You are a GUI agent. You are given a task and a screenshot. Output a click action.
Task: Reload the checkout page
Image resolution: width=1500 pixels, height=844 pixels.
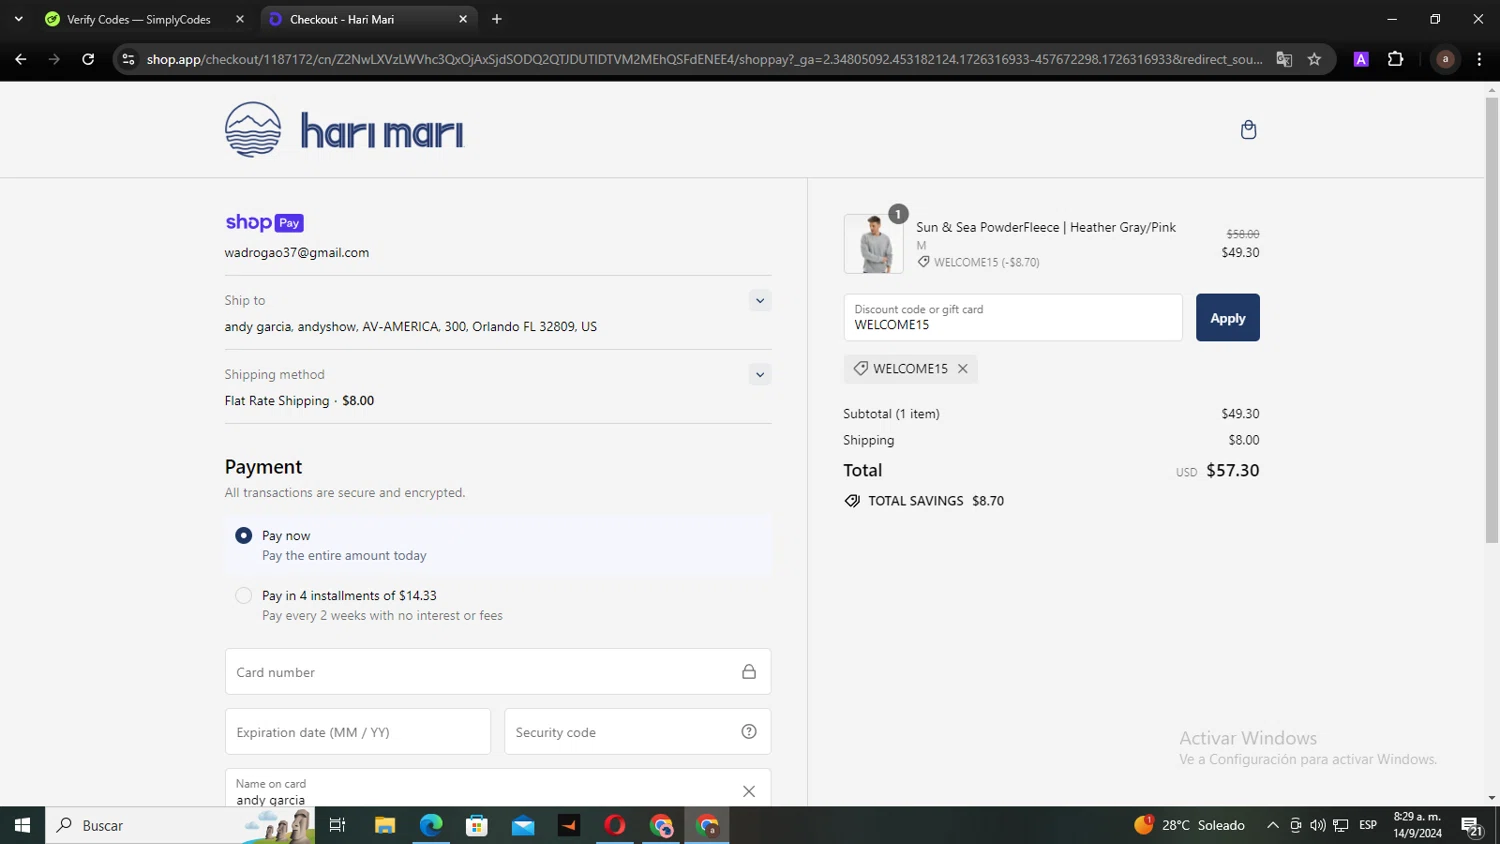[x=88, y=59]
